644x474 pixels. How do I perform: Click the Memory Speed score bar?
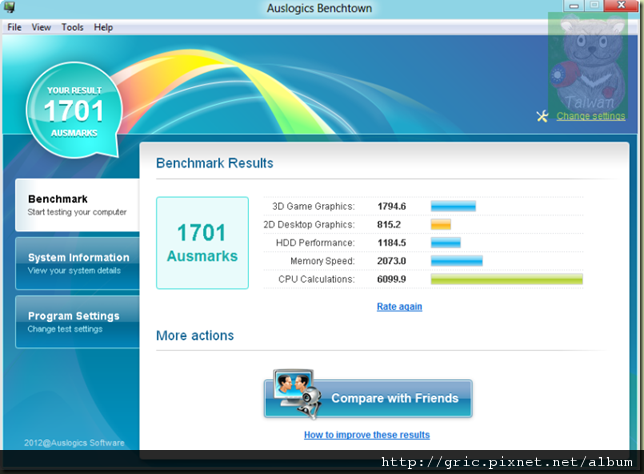point(456,261)
